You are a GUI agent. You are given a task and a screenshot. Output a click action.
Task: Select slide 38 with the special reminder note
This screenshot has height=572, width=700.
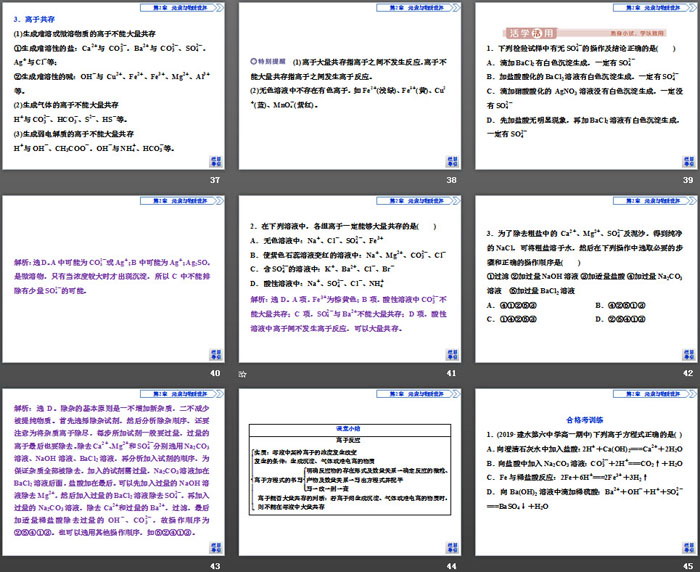pos(349,85)
